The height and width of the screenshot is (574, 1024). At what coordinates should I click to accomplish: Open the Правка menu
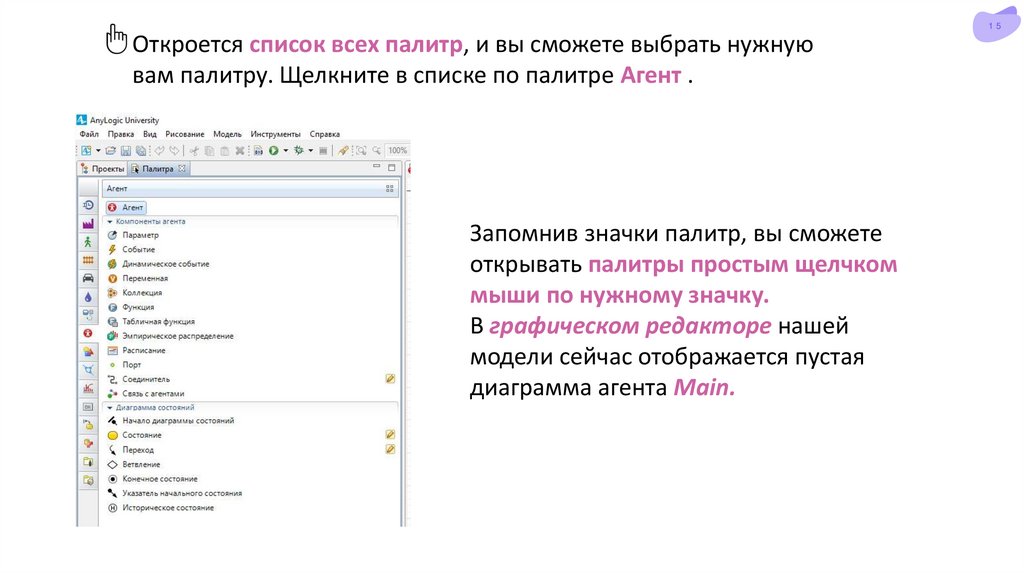click(120, 134)
